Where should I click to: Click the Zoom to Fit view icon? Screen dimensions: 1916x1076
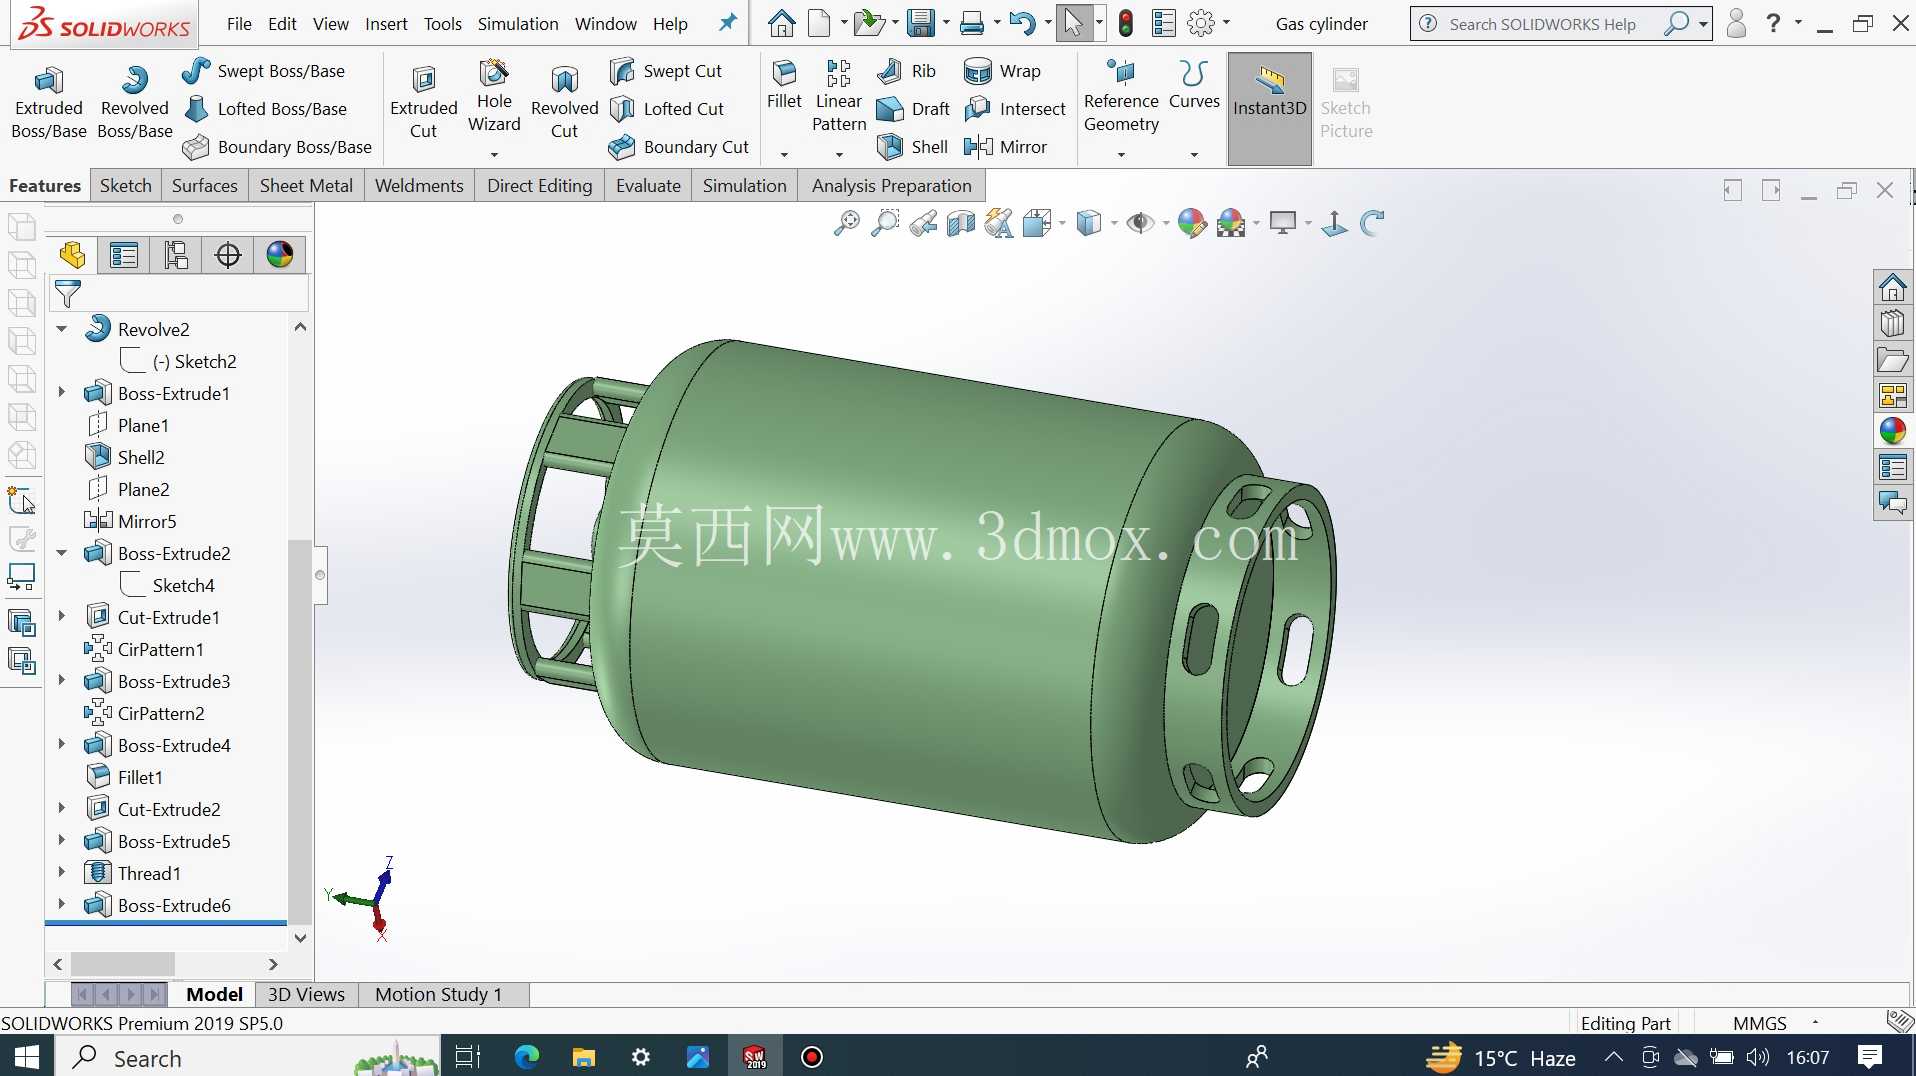(x=846, y=223)
